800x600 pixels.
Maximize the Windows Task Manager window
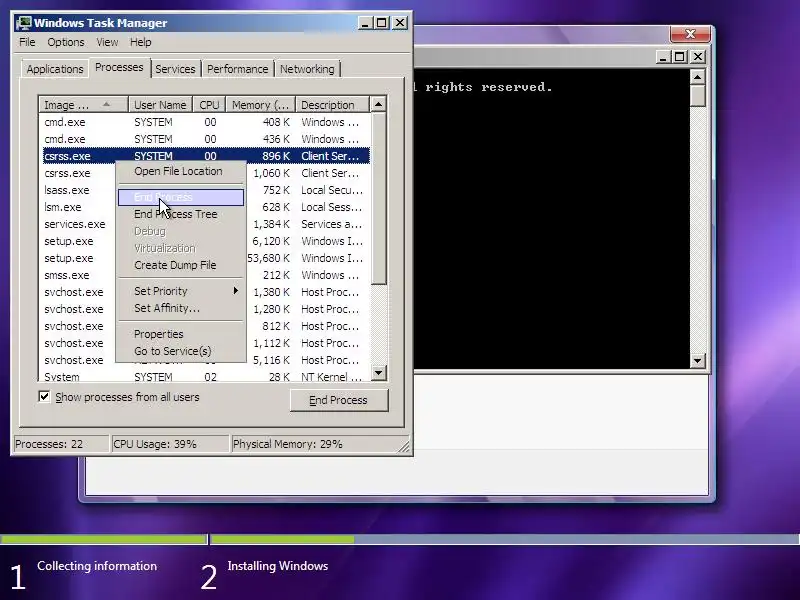[382, 23]
